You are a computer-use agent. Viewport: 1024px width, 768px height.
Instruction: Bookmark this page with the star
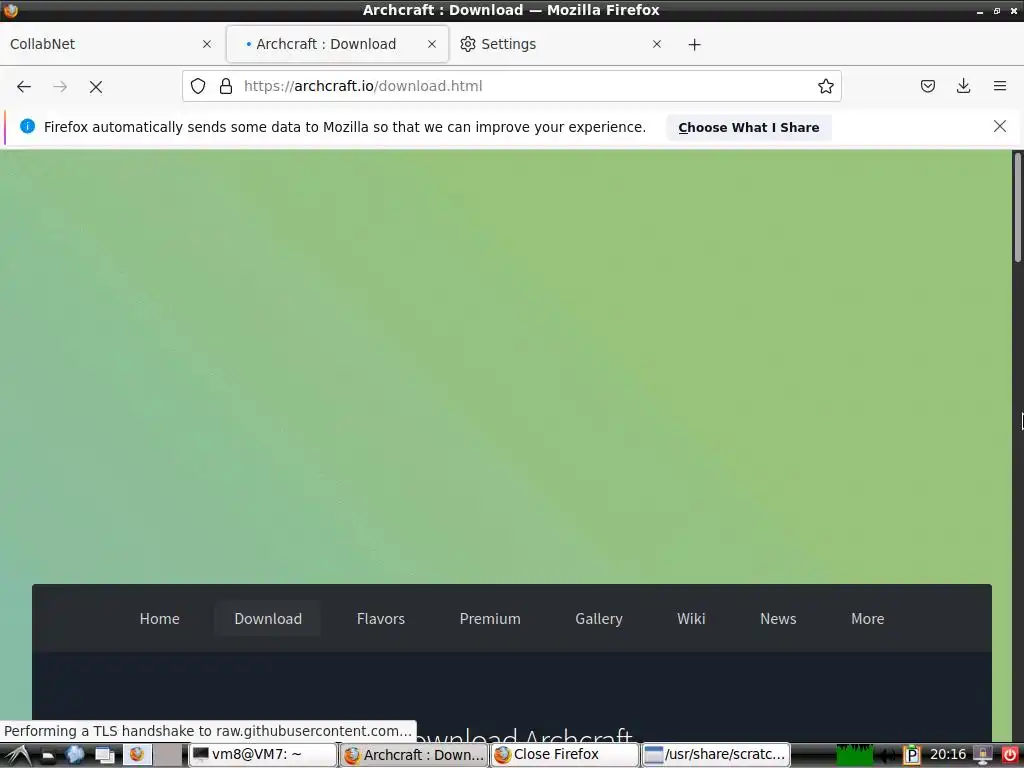825,86
